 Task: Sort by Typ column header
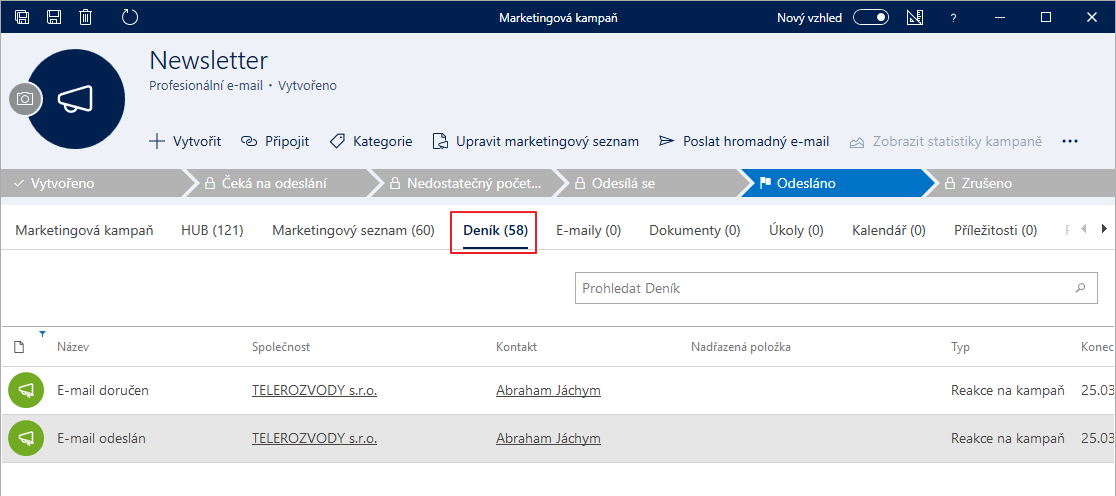[960, 347]
